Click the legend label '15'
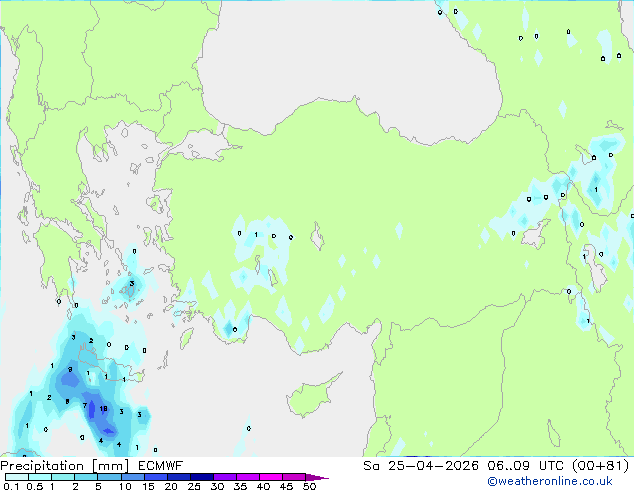The image size is (634, 490). pyautogui.click(x=148, y=486)
